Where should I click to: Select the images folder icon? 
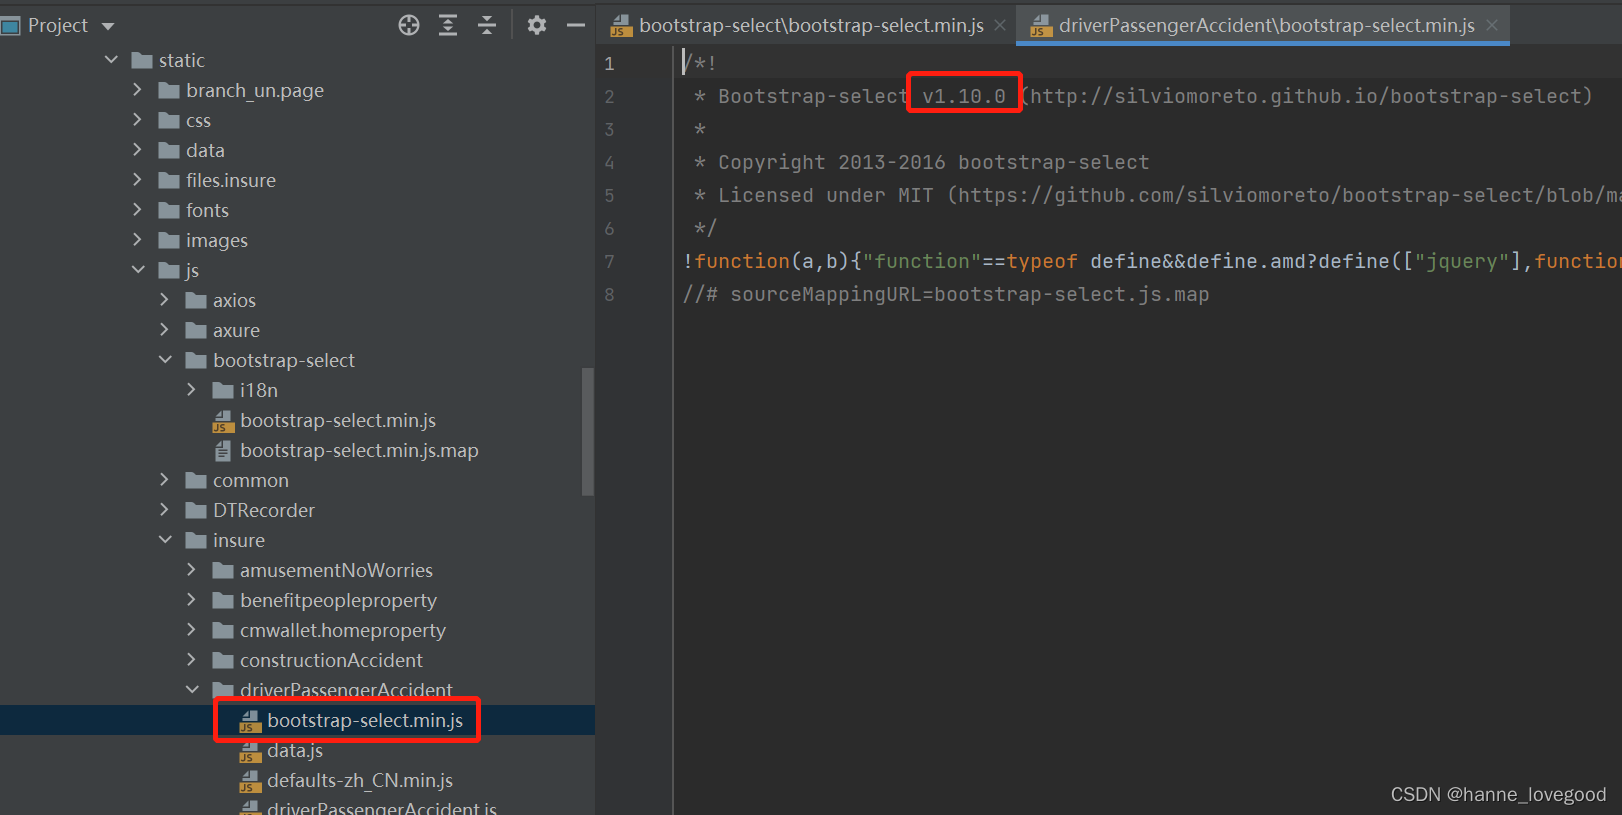point(169,240)
